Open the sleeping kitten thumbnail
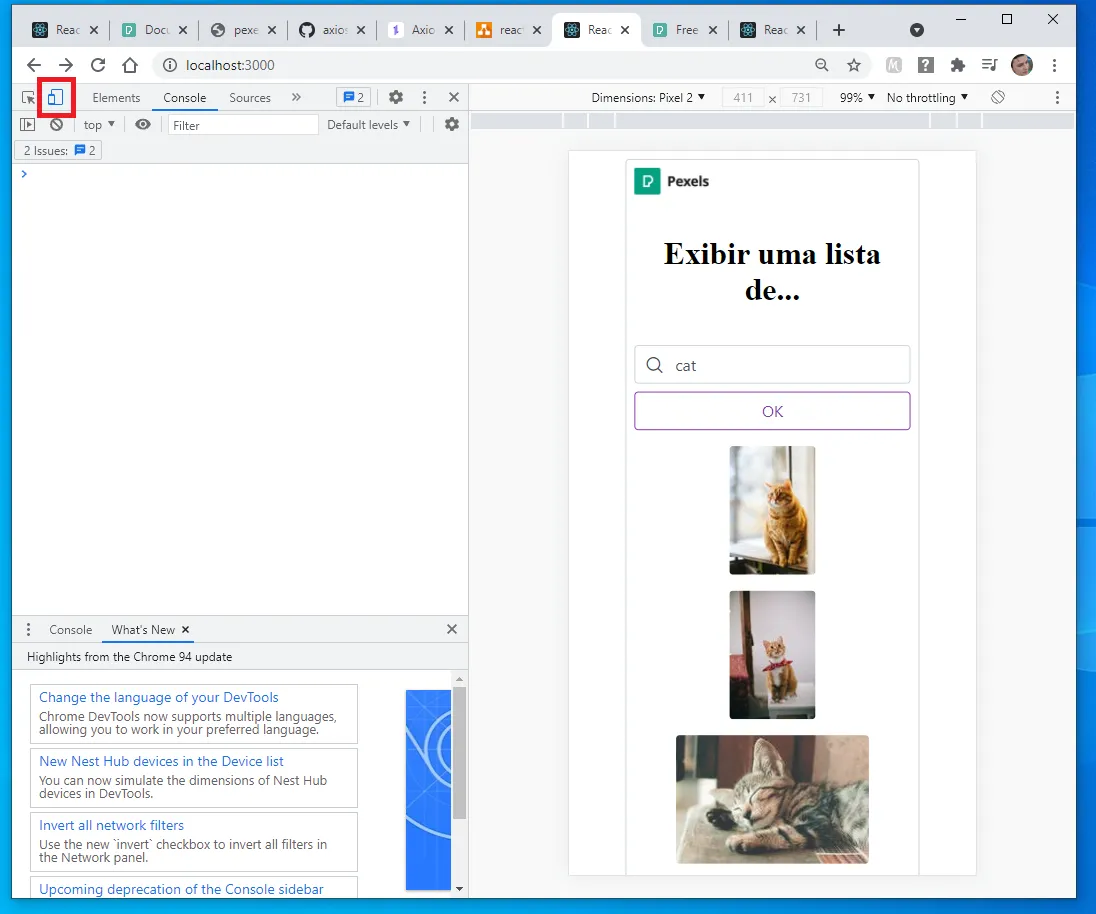The width and height of the screenshot is (1096, 914). tap(772, 799)
